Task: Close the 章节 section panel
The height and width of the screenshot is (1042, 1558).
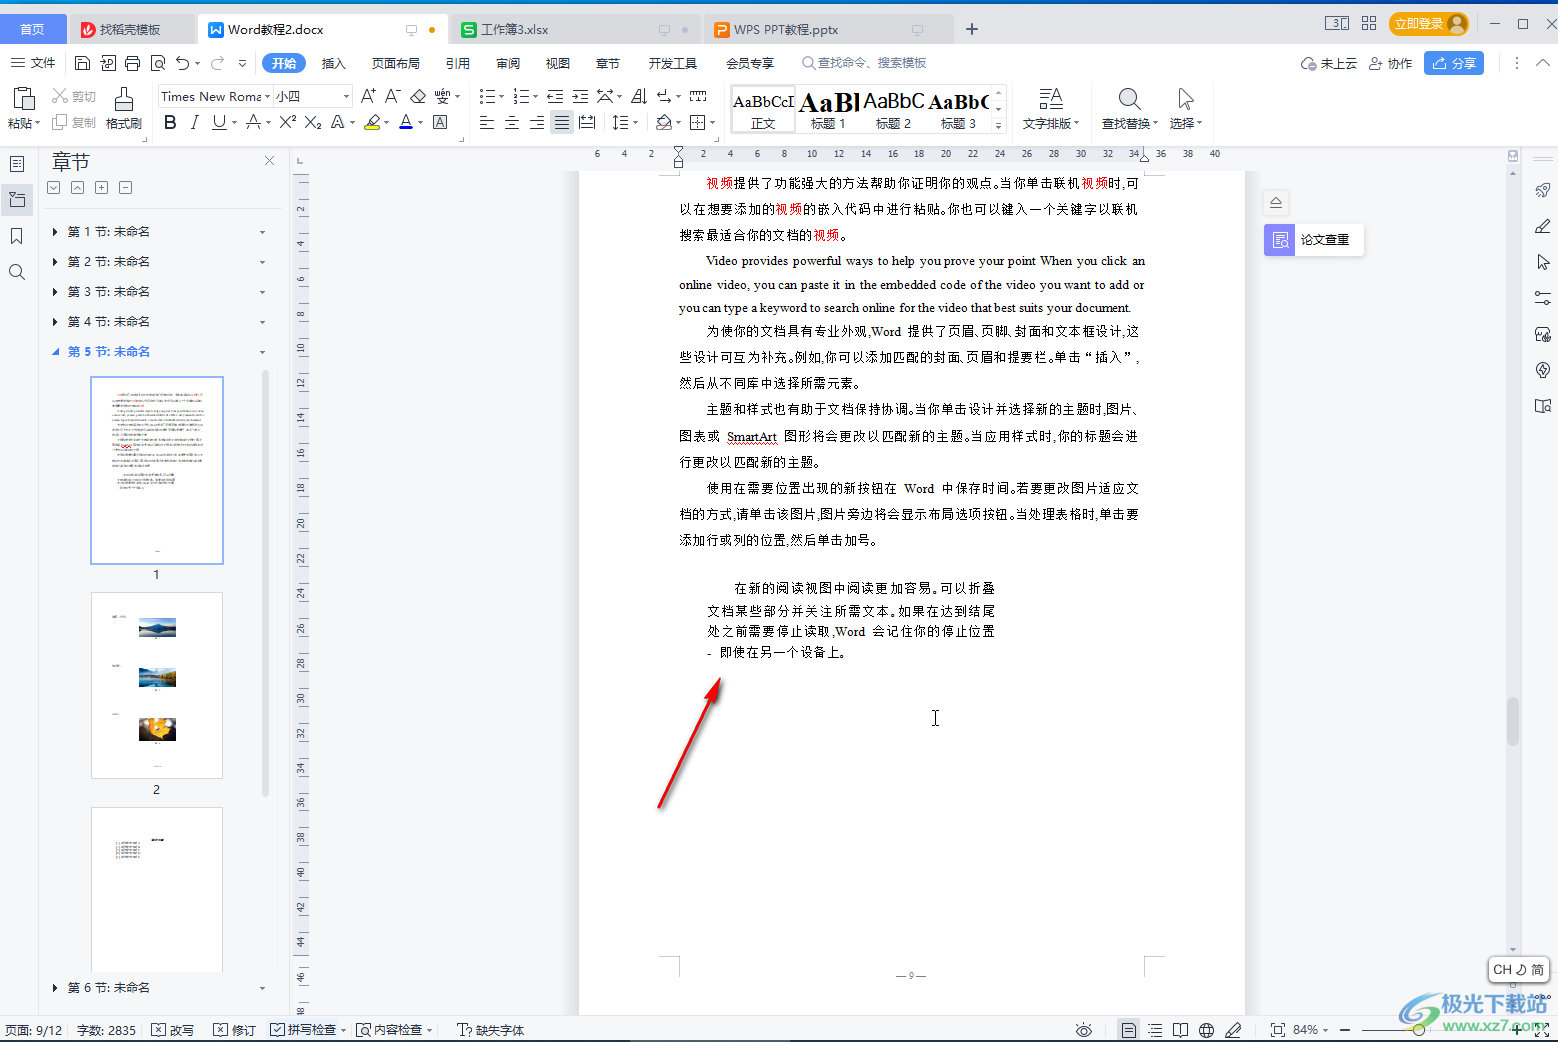Action: pyautogui.click(x=269, y=160)
